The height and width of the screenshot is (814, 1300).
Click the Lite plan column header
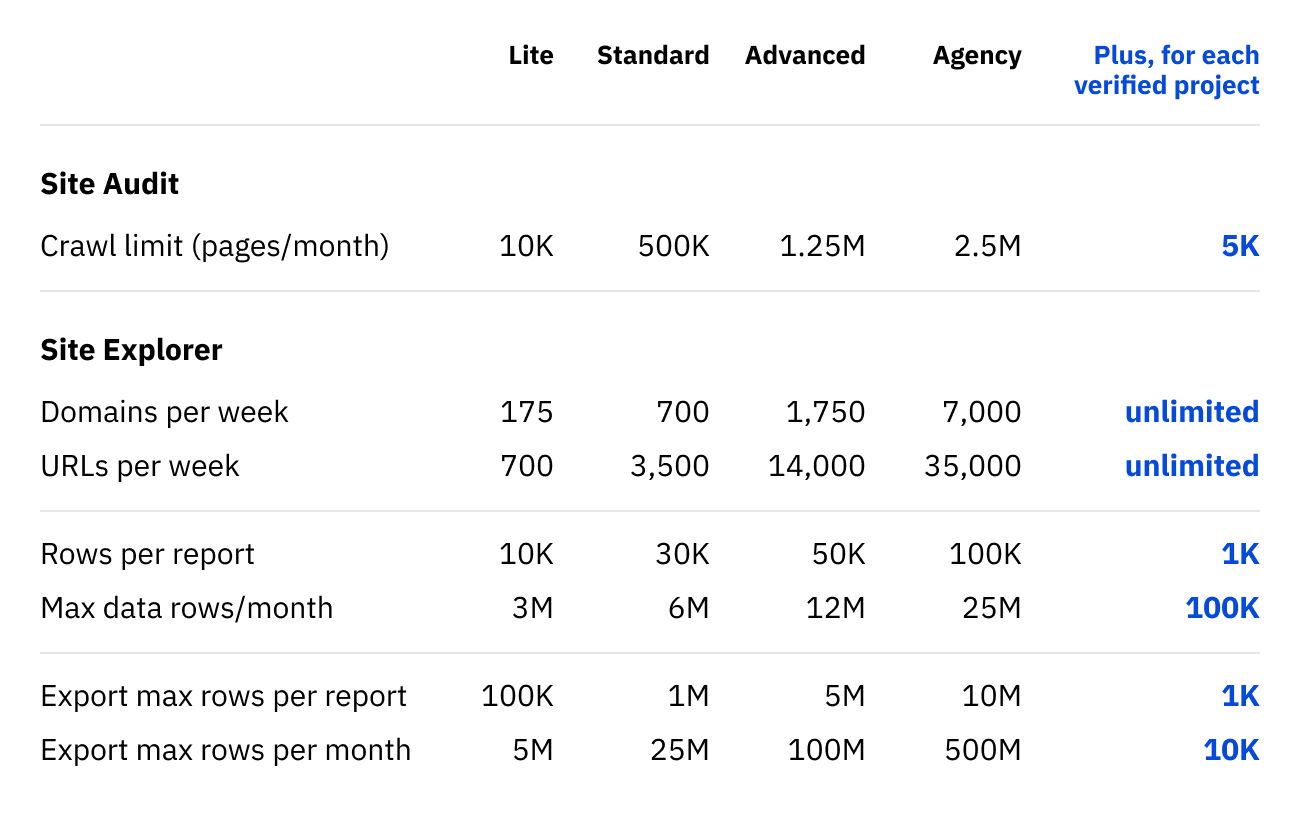530,56
